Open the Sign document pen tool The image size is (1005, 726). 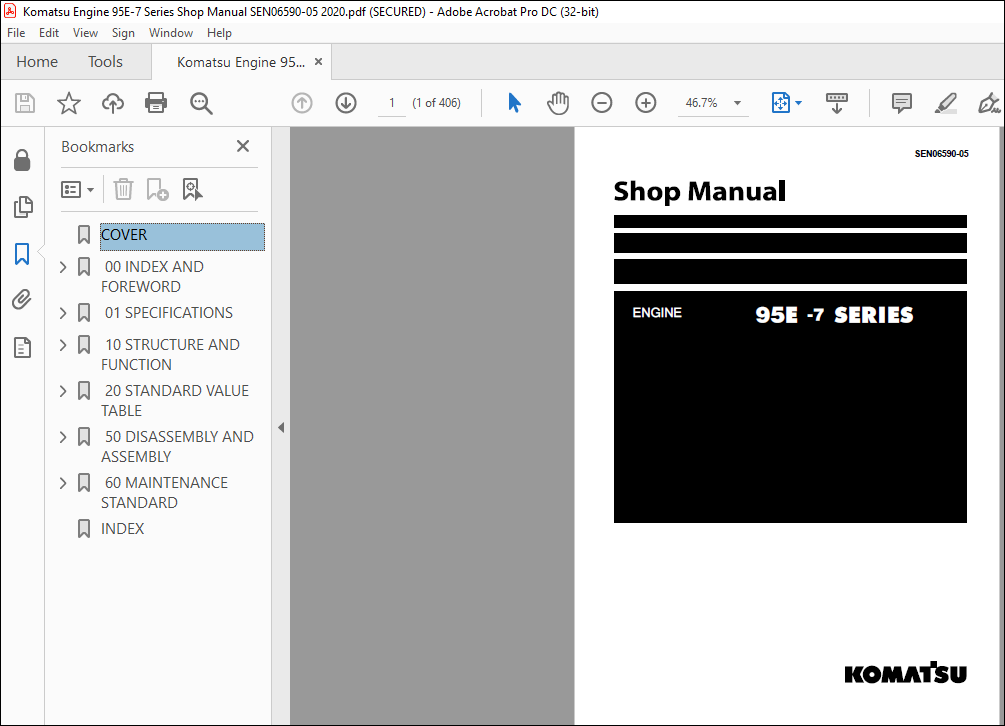click(989, 103)
